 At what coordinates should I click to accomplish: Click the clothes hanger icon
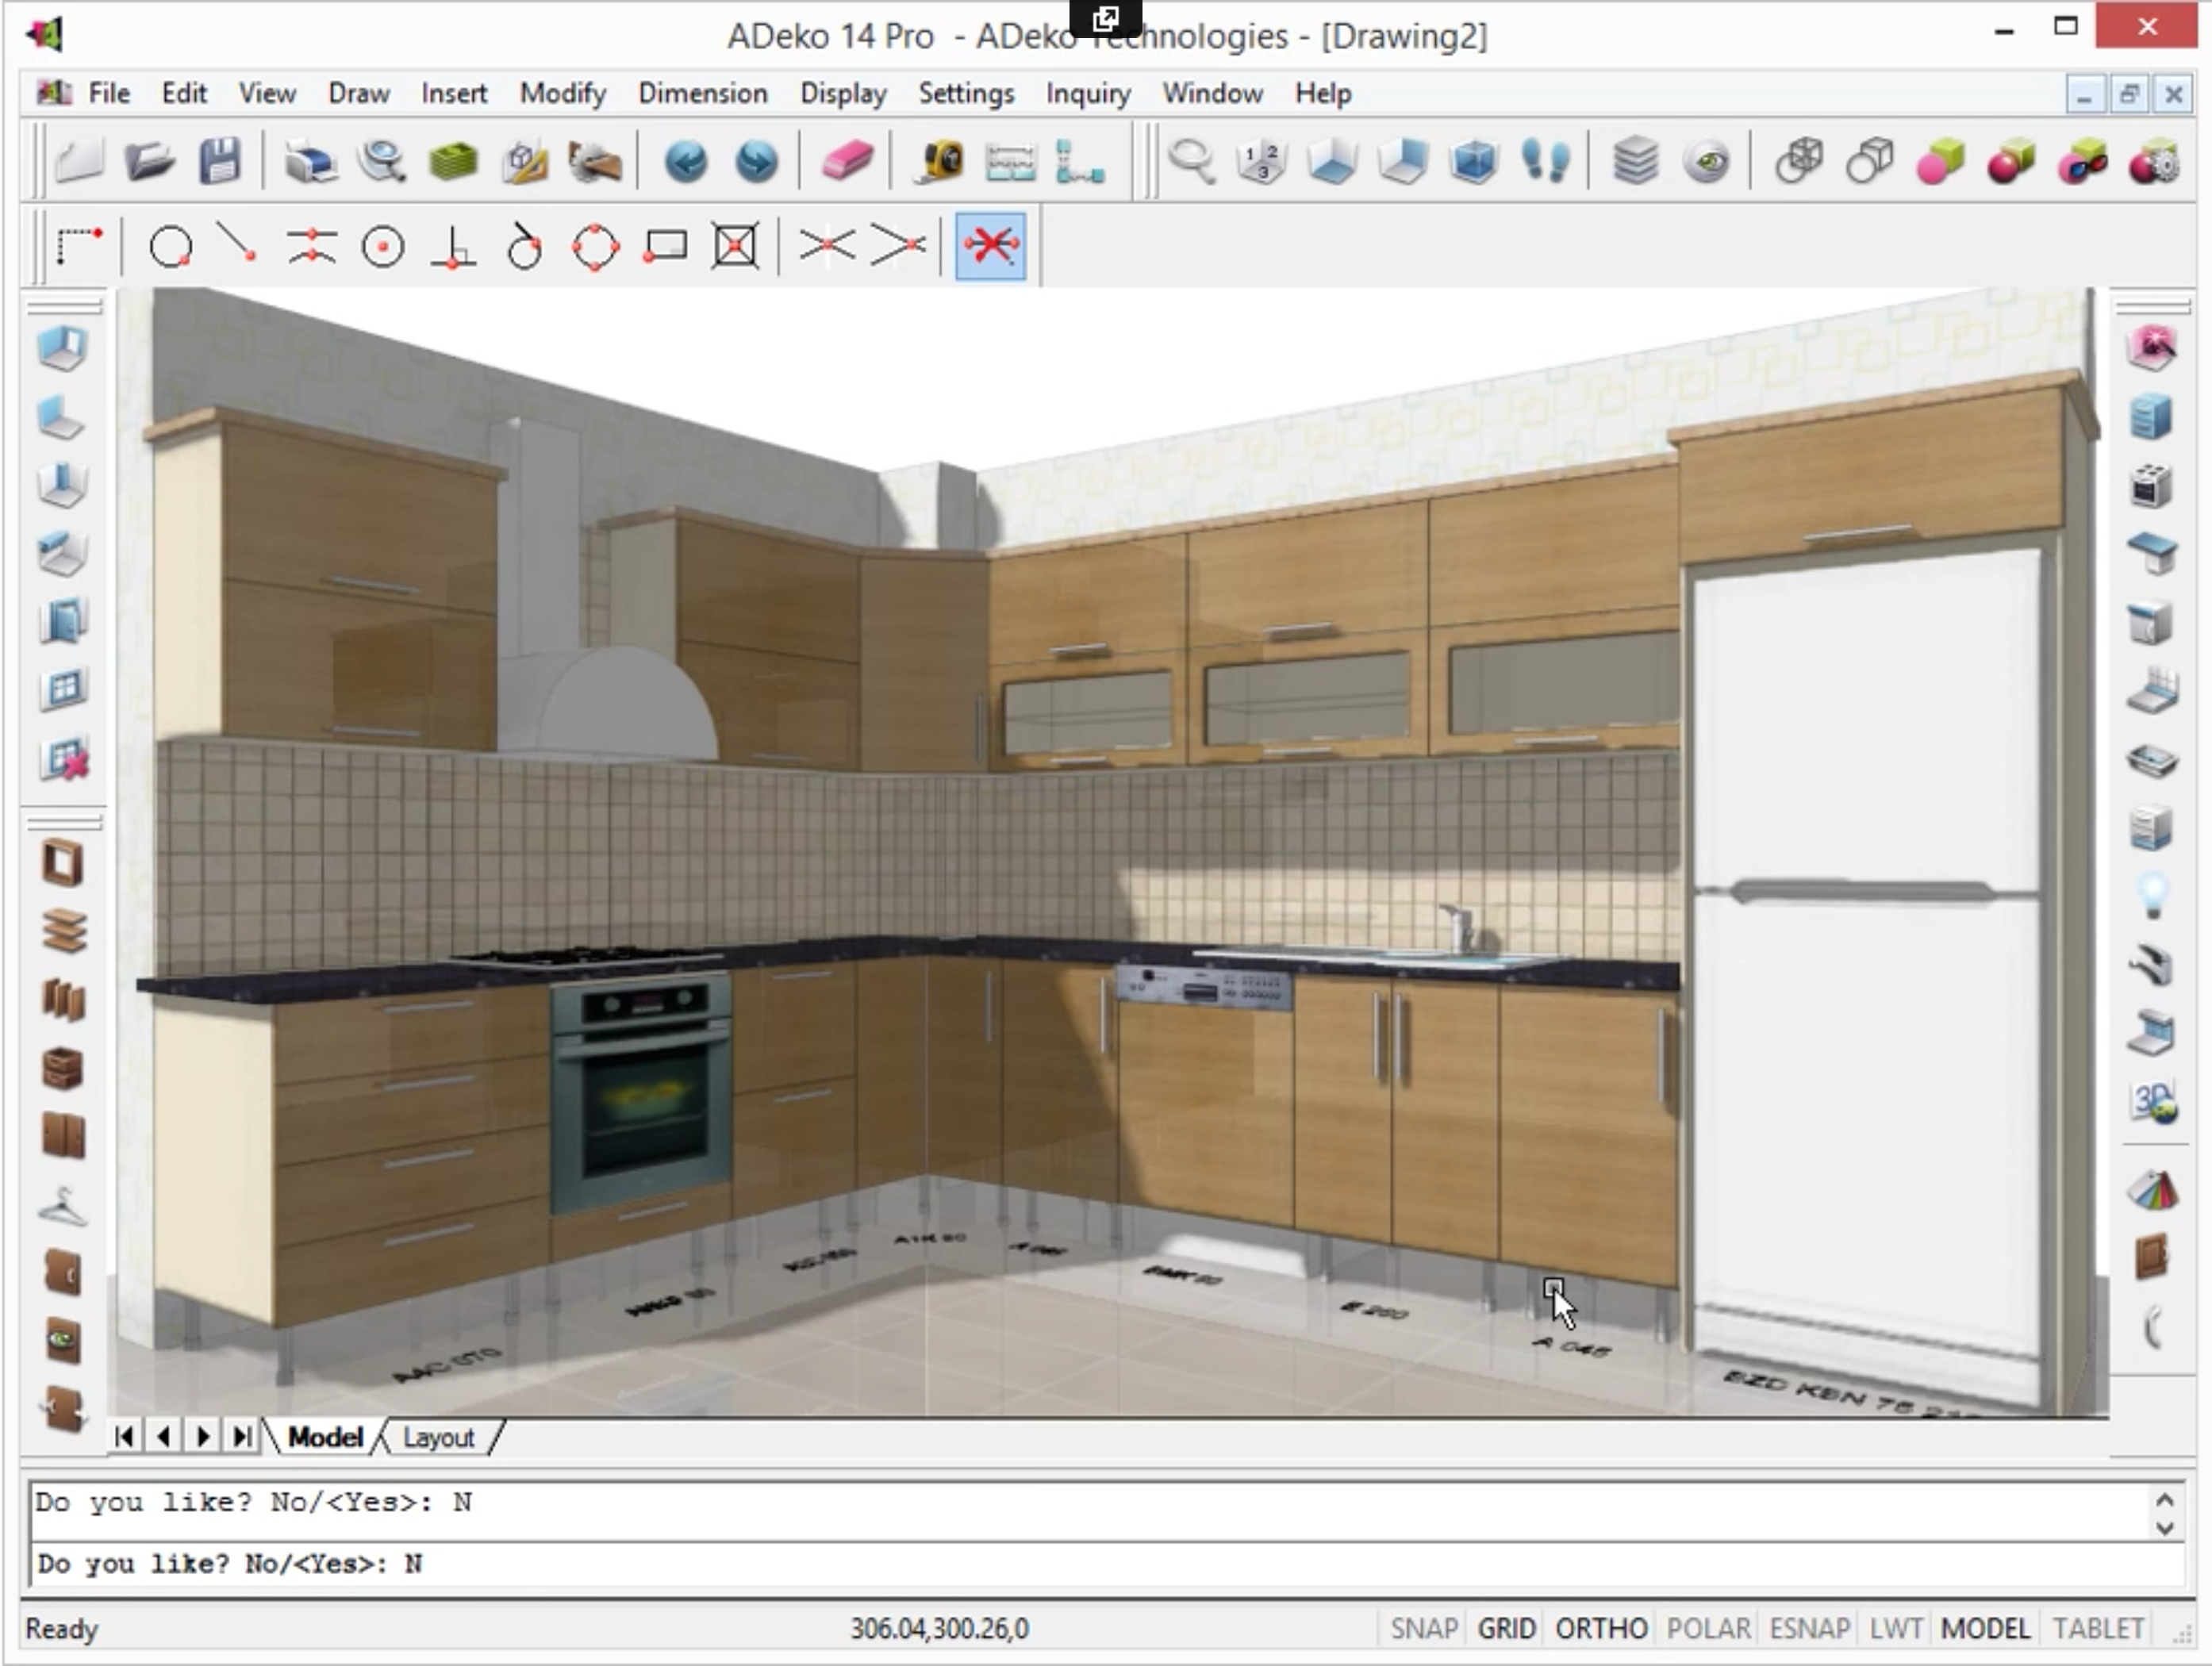pyautogui.click(x=63, y=1206)
